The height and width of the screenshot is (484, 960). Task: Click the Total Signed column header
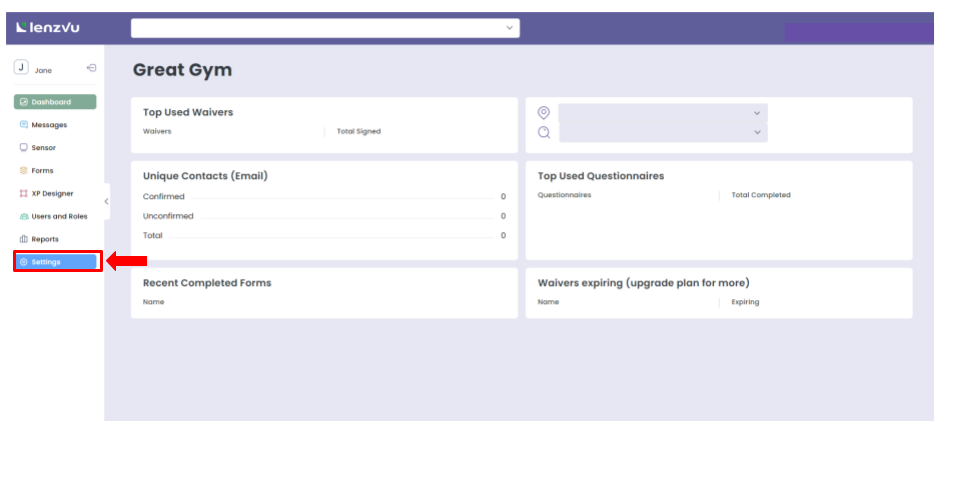(x=359, y=131)
